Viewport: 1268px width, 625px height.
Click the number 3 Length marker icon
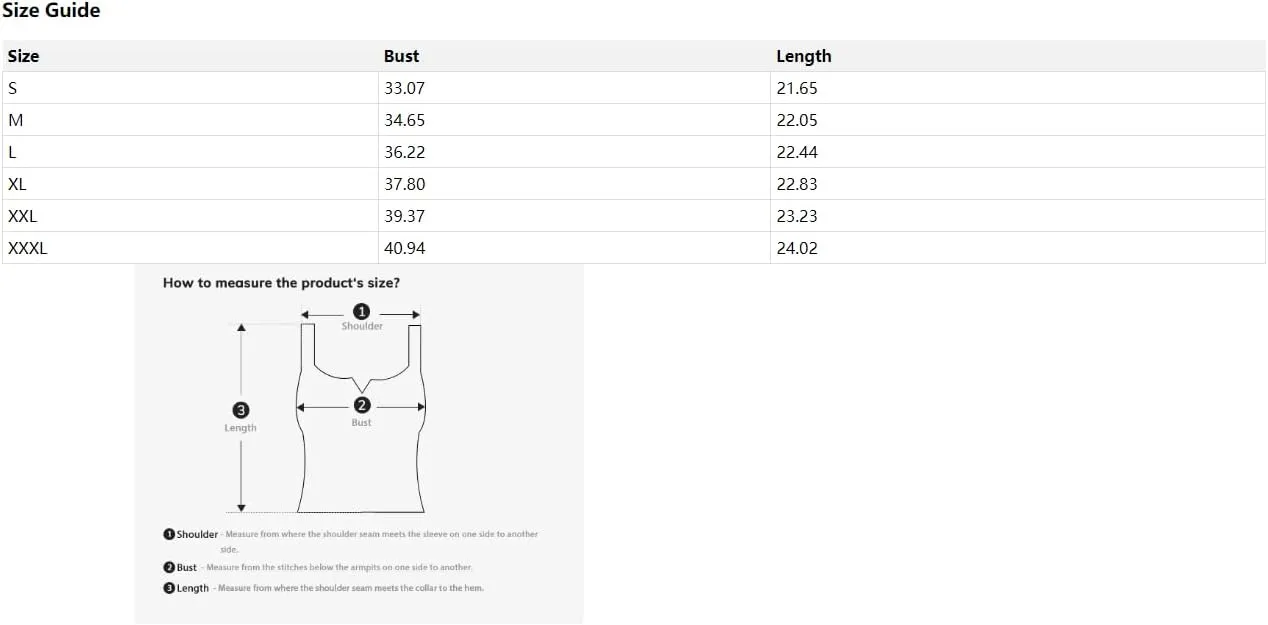[240, 410]
